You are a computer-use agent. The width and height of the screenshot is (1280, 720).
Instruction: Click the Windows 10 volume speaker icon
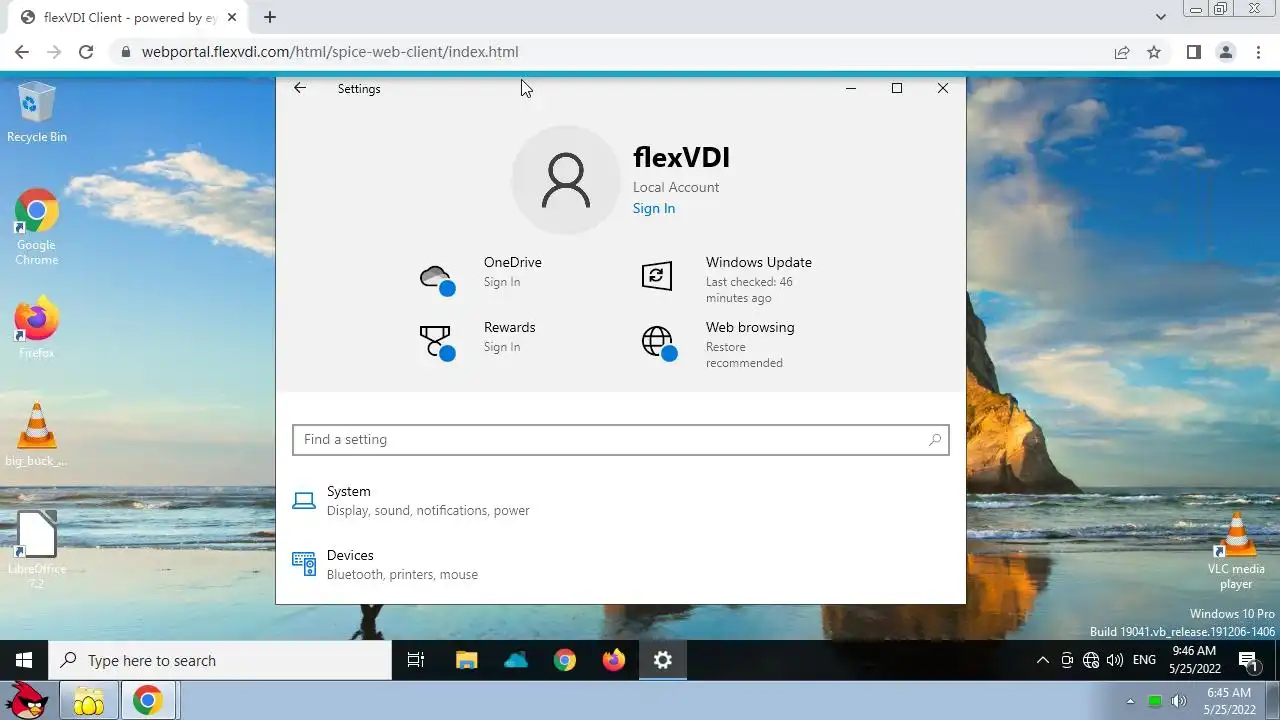click(1115, 660)
